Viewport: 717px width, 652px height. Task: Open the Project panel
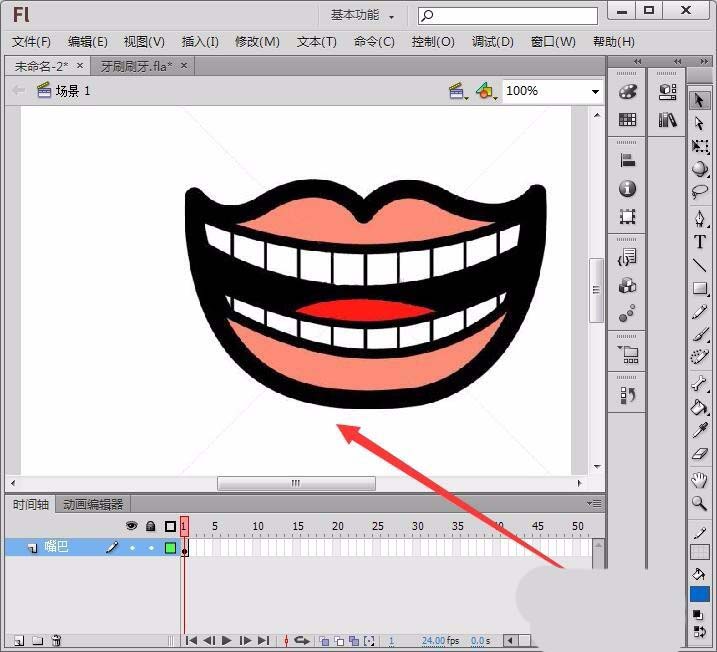coord(628,354)
